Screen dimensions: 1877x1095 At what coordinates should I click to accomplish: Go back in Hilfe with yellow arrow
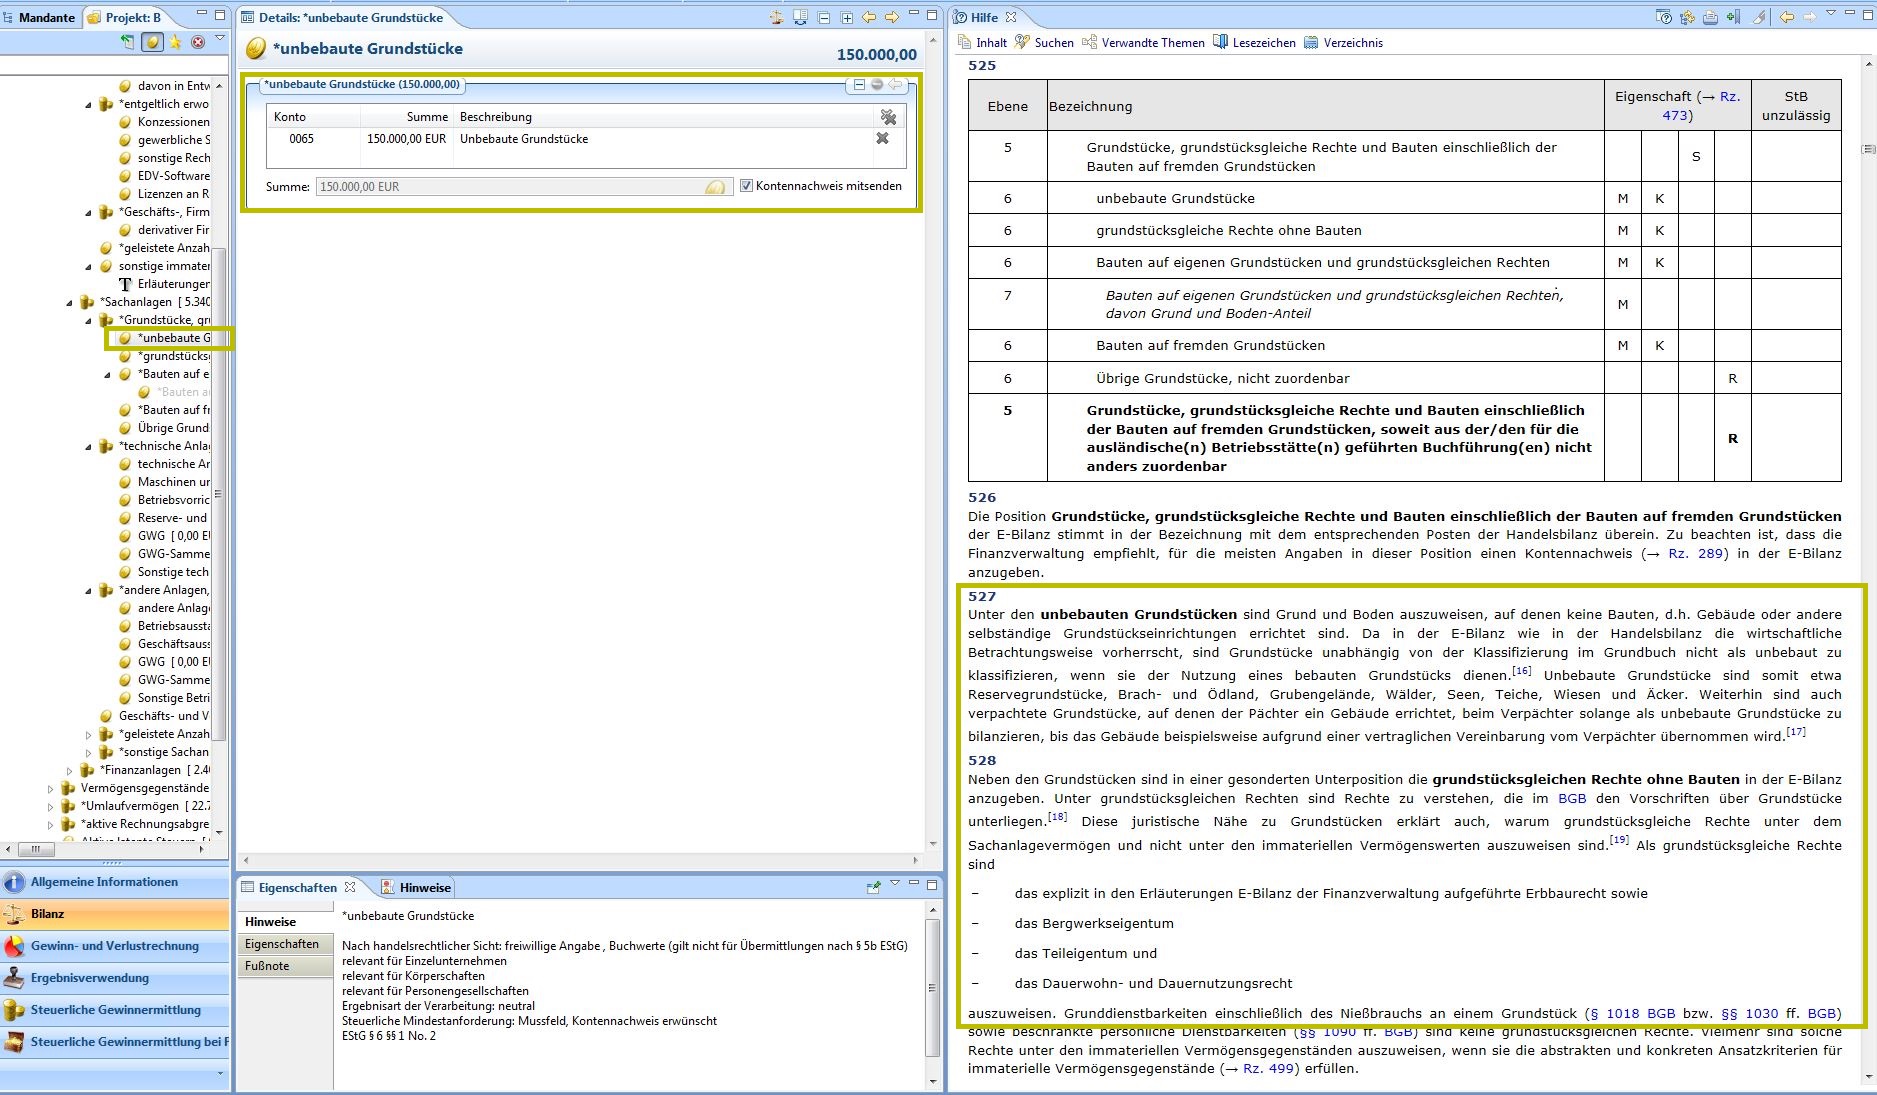1786,17
